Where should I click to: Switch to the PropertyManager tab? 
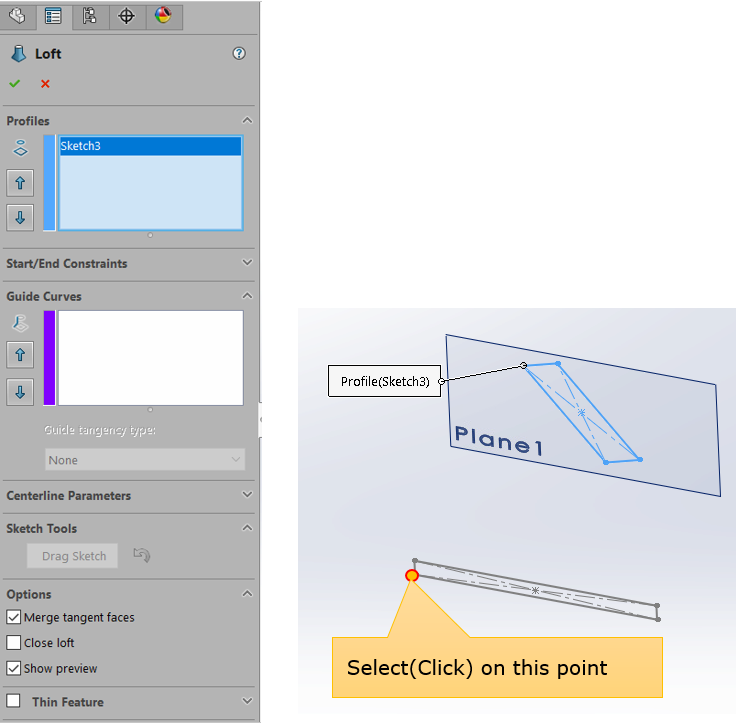53,16
